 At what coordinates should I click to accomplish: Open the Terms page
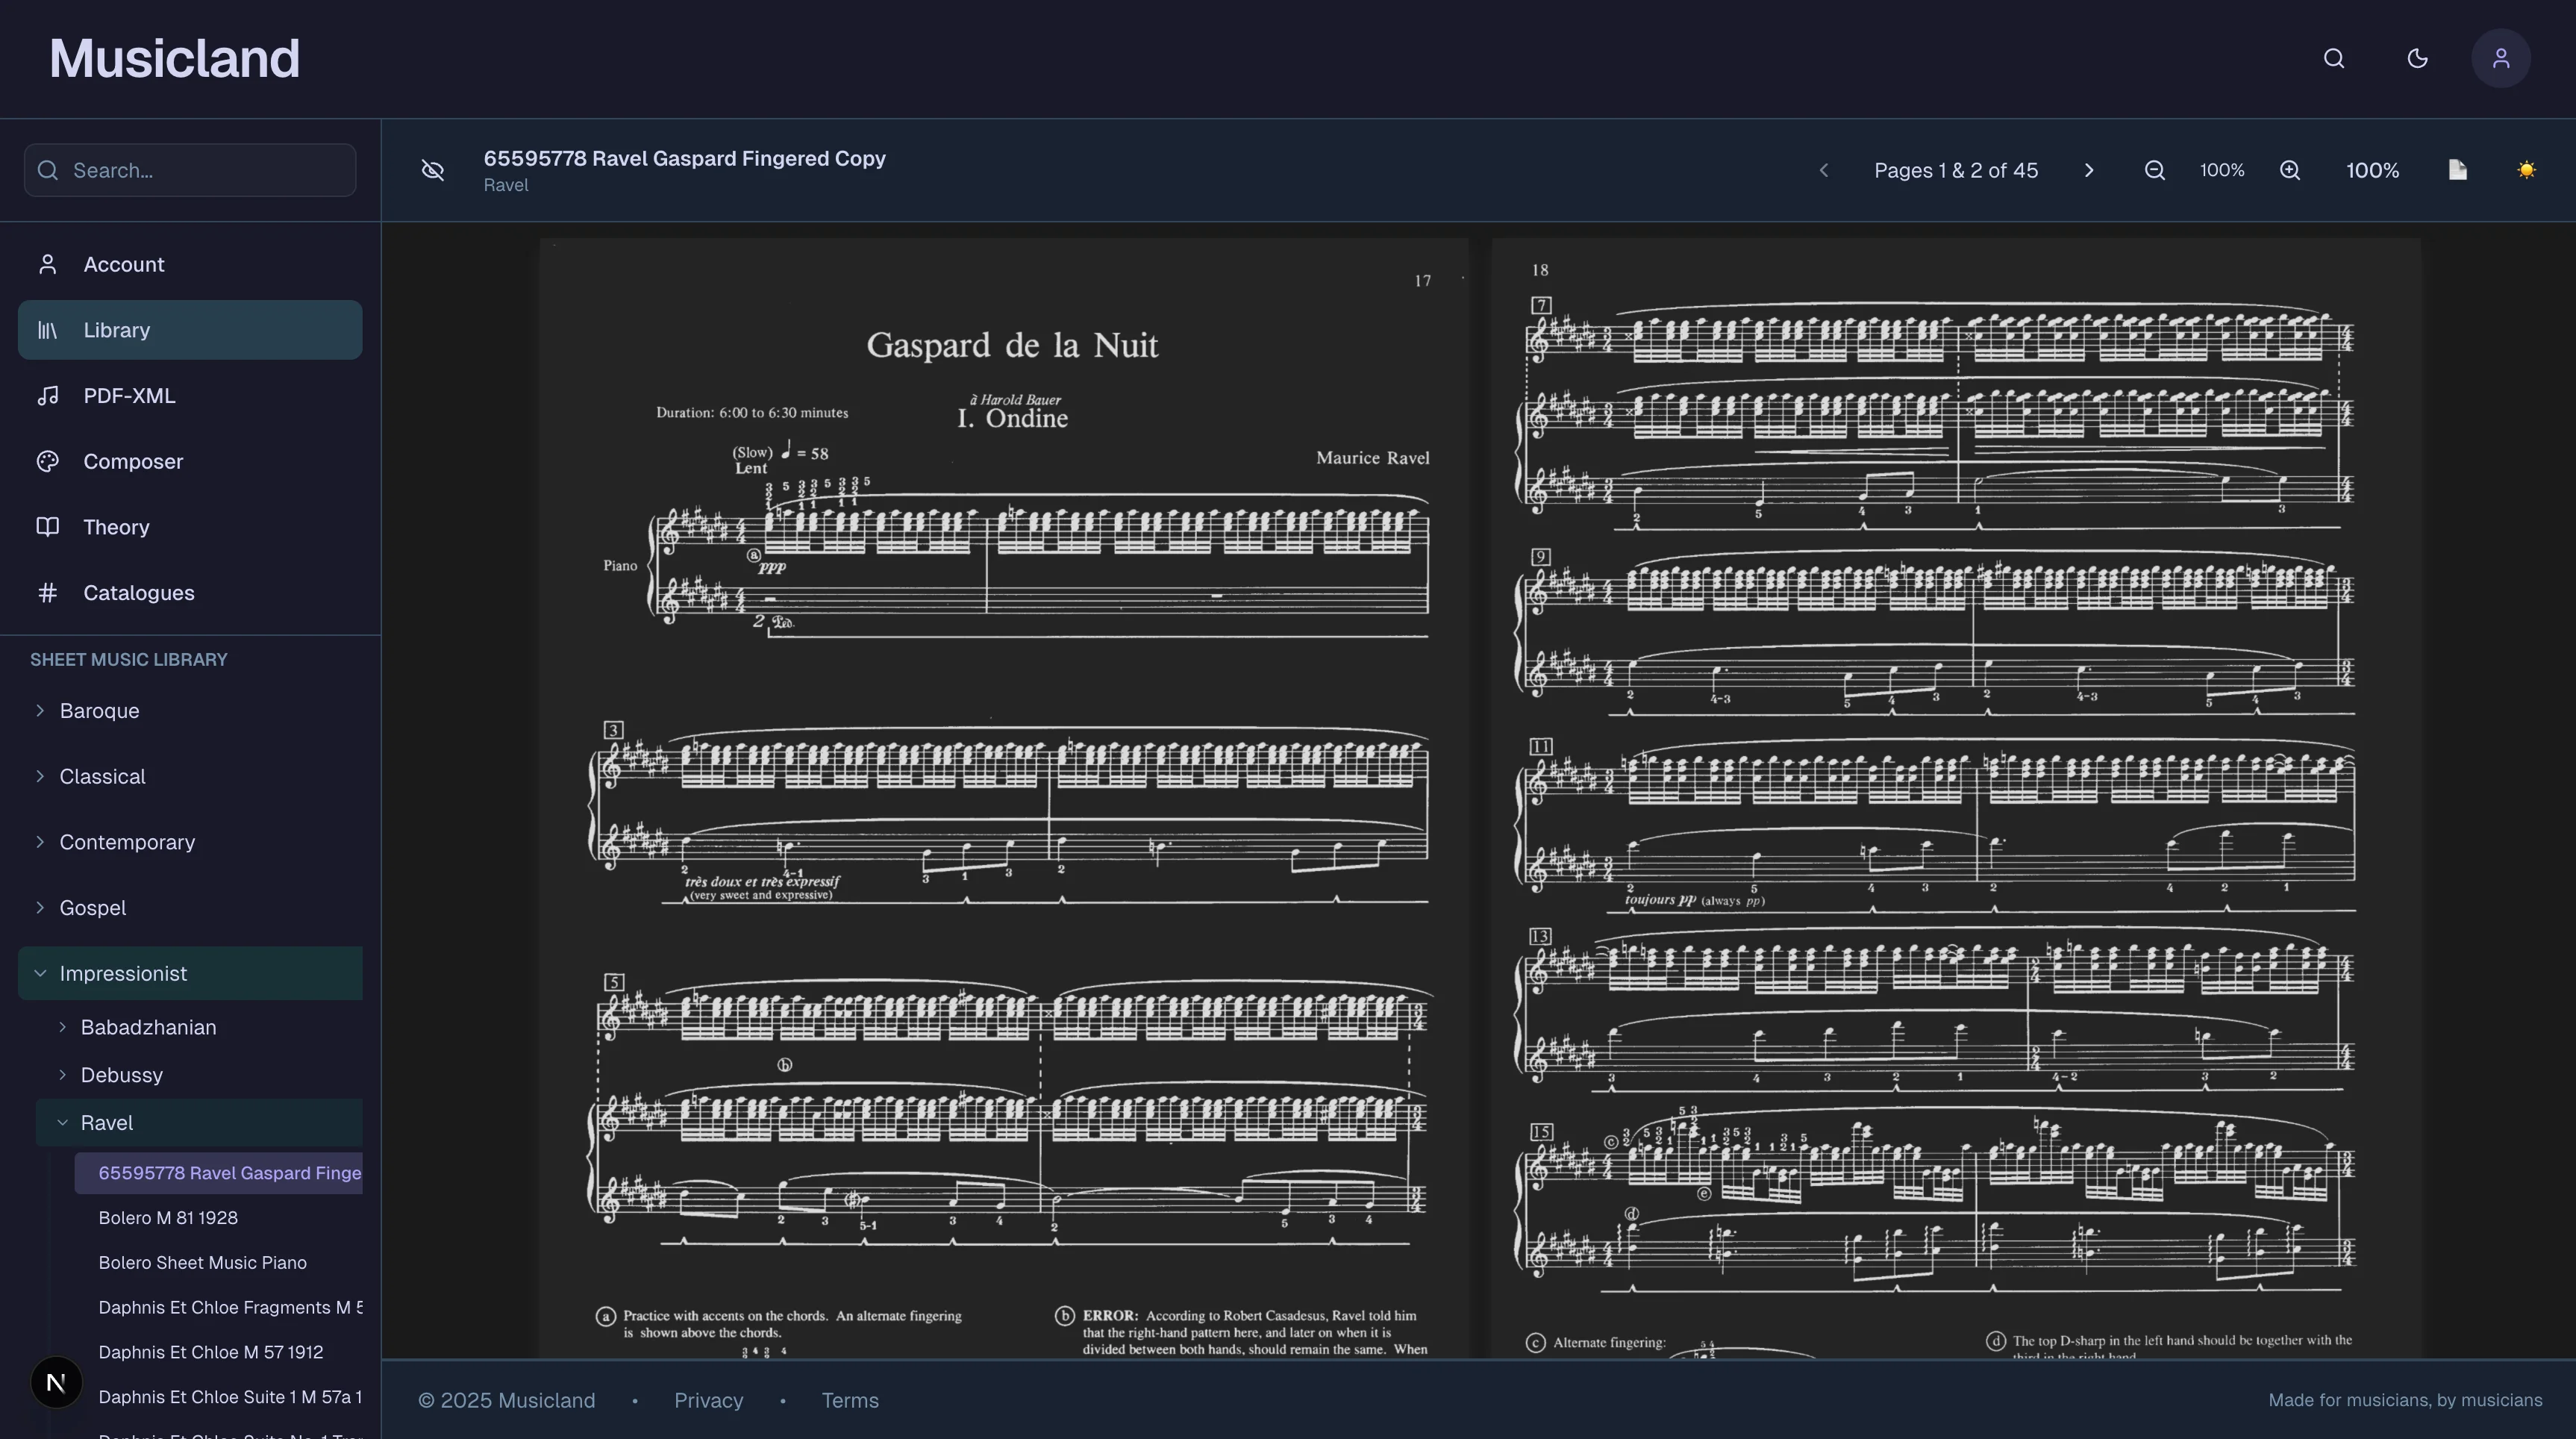pyautogui.click(x=850, y=1400)
